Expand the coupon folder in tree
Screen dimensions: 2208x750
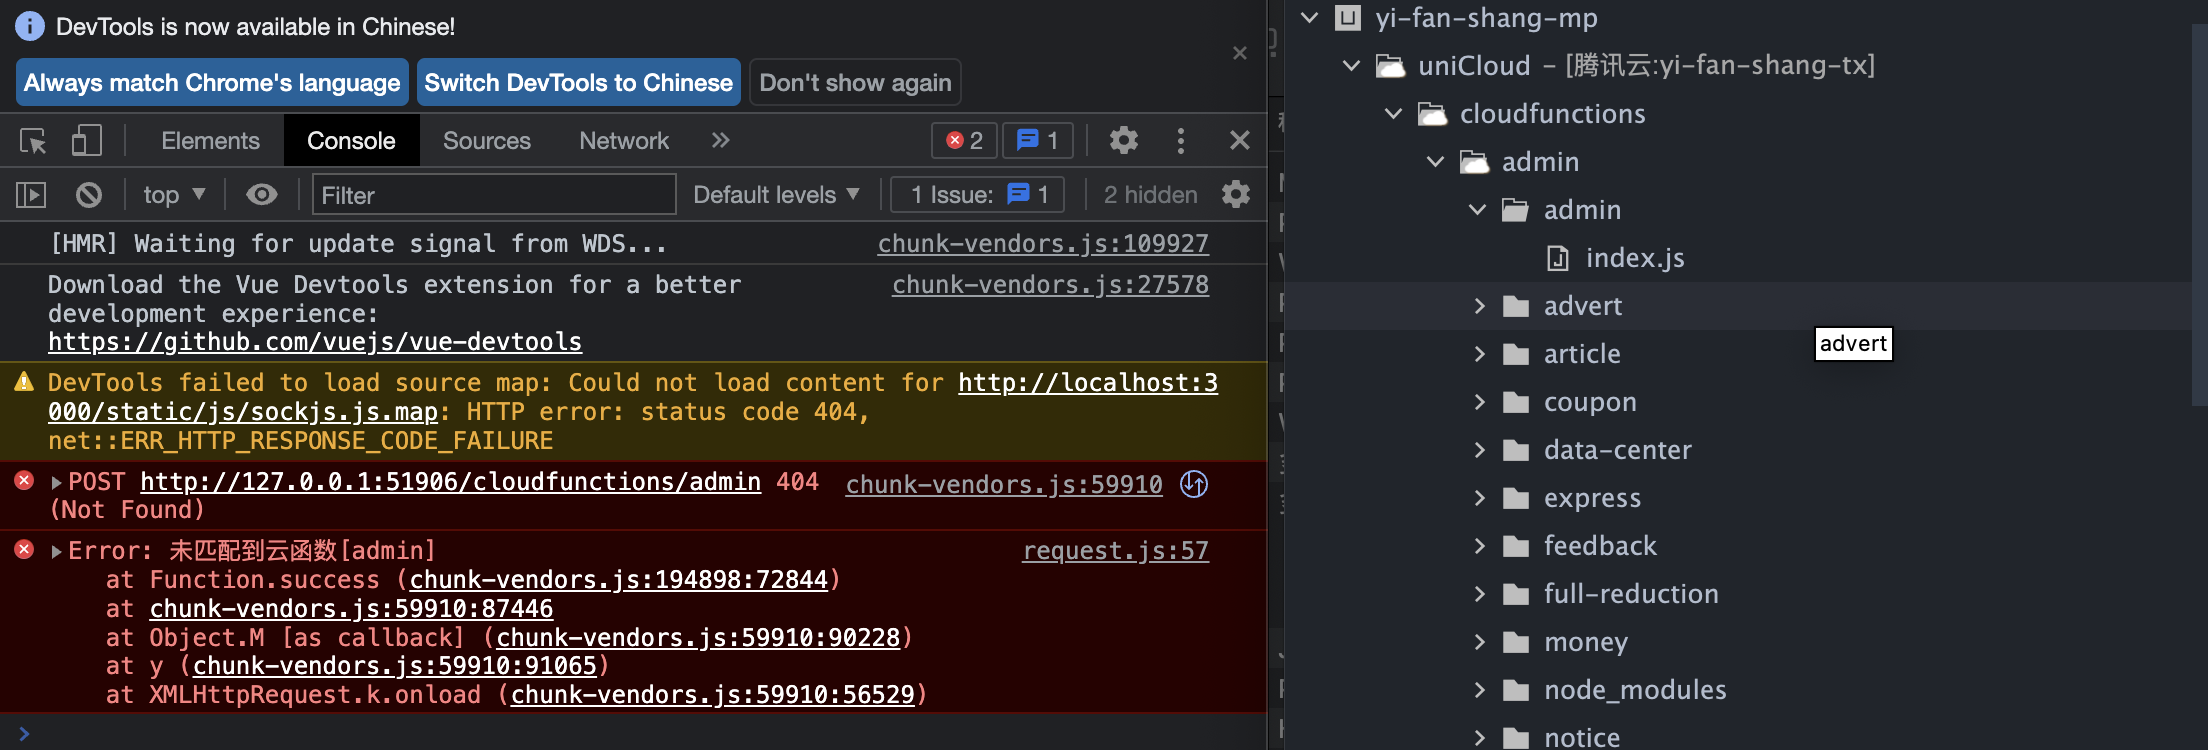1480,402
